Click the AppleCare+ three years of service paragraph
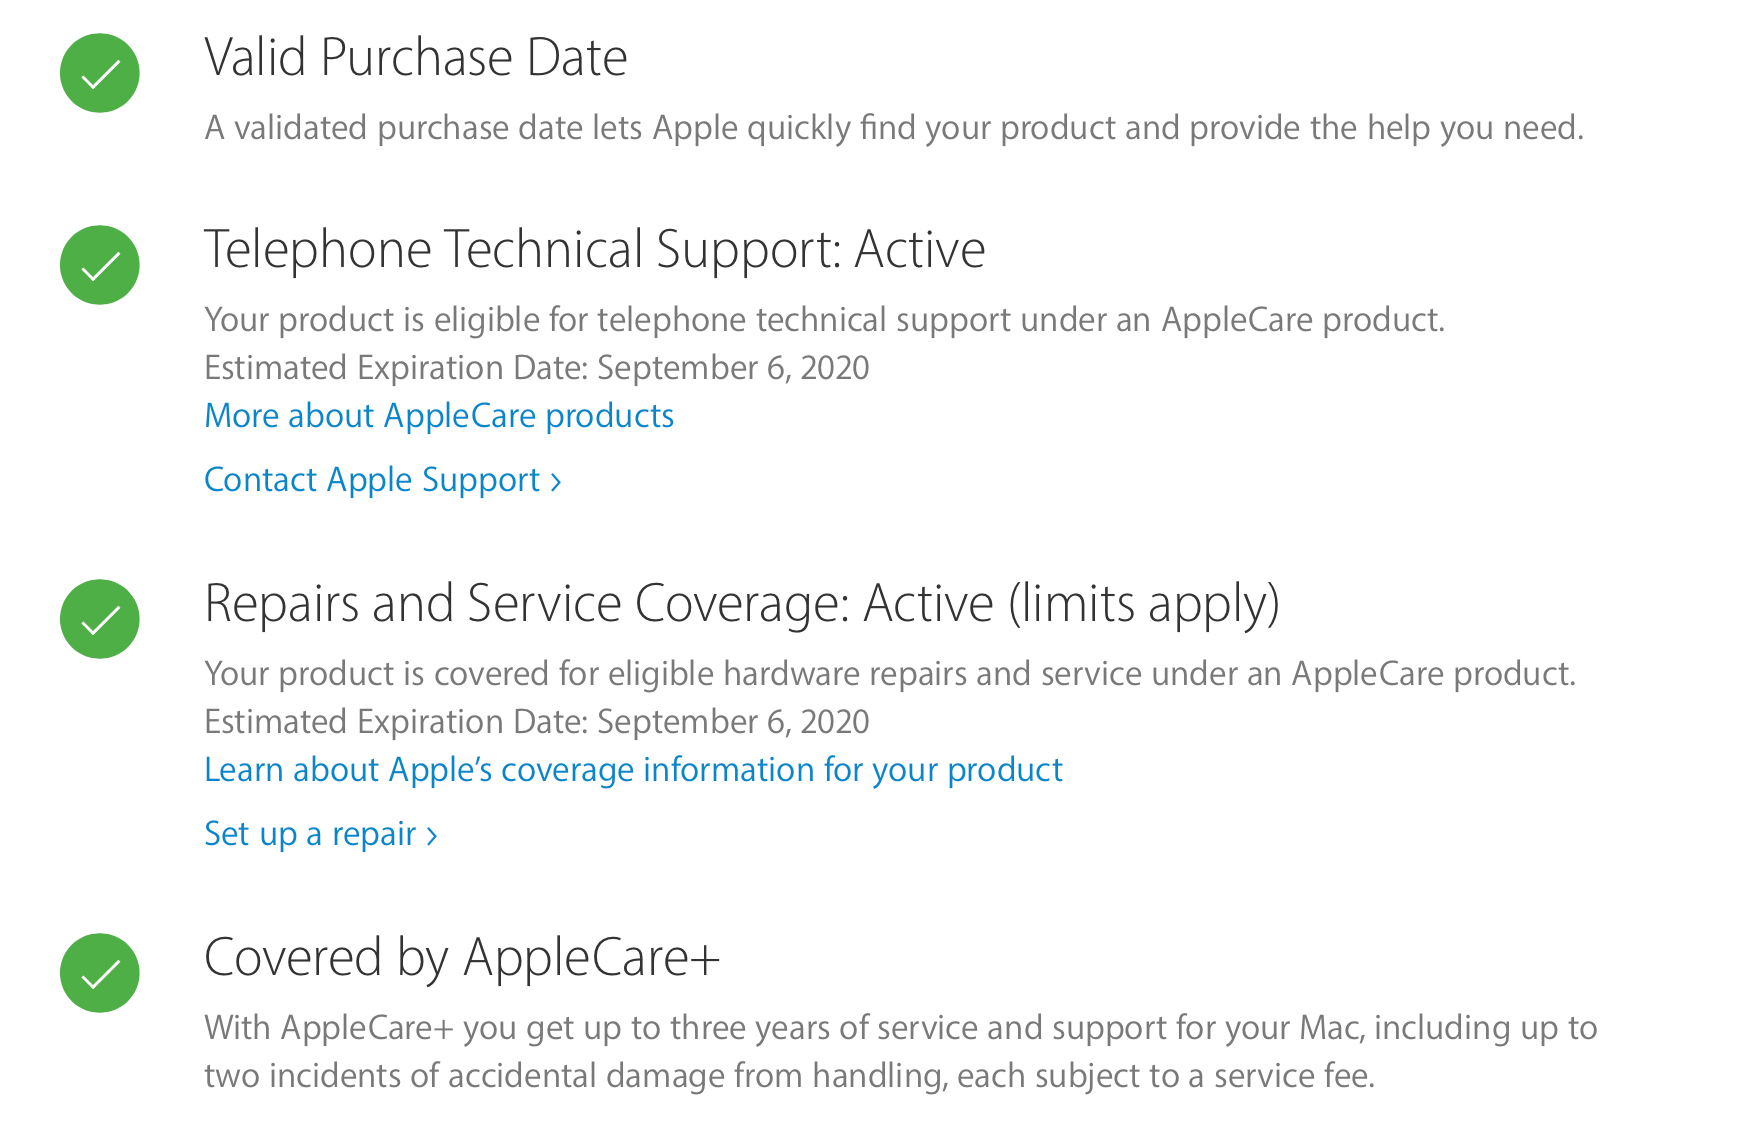 click(x=900, y=1052)
